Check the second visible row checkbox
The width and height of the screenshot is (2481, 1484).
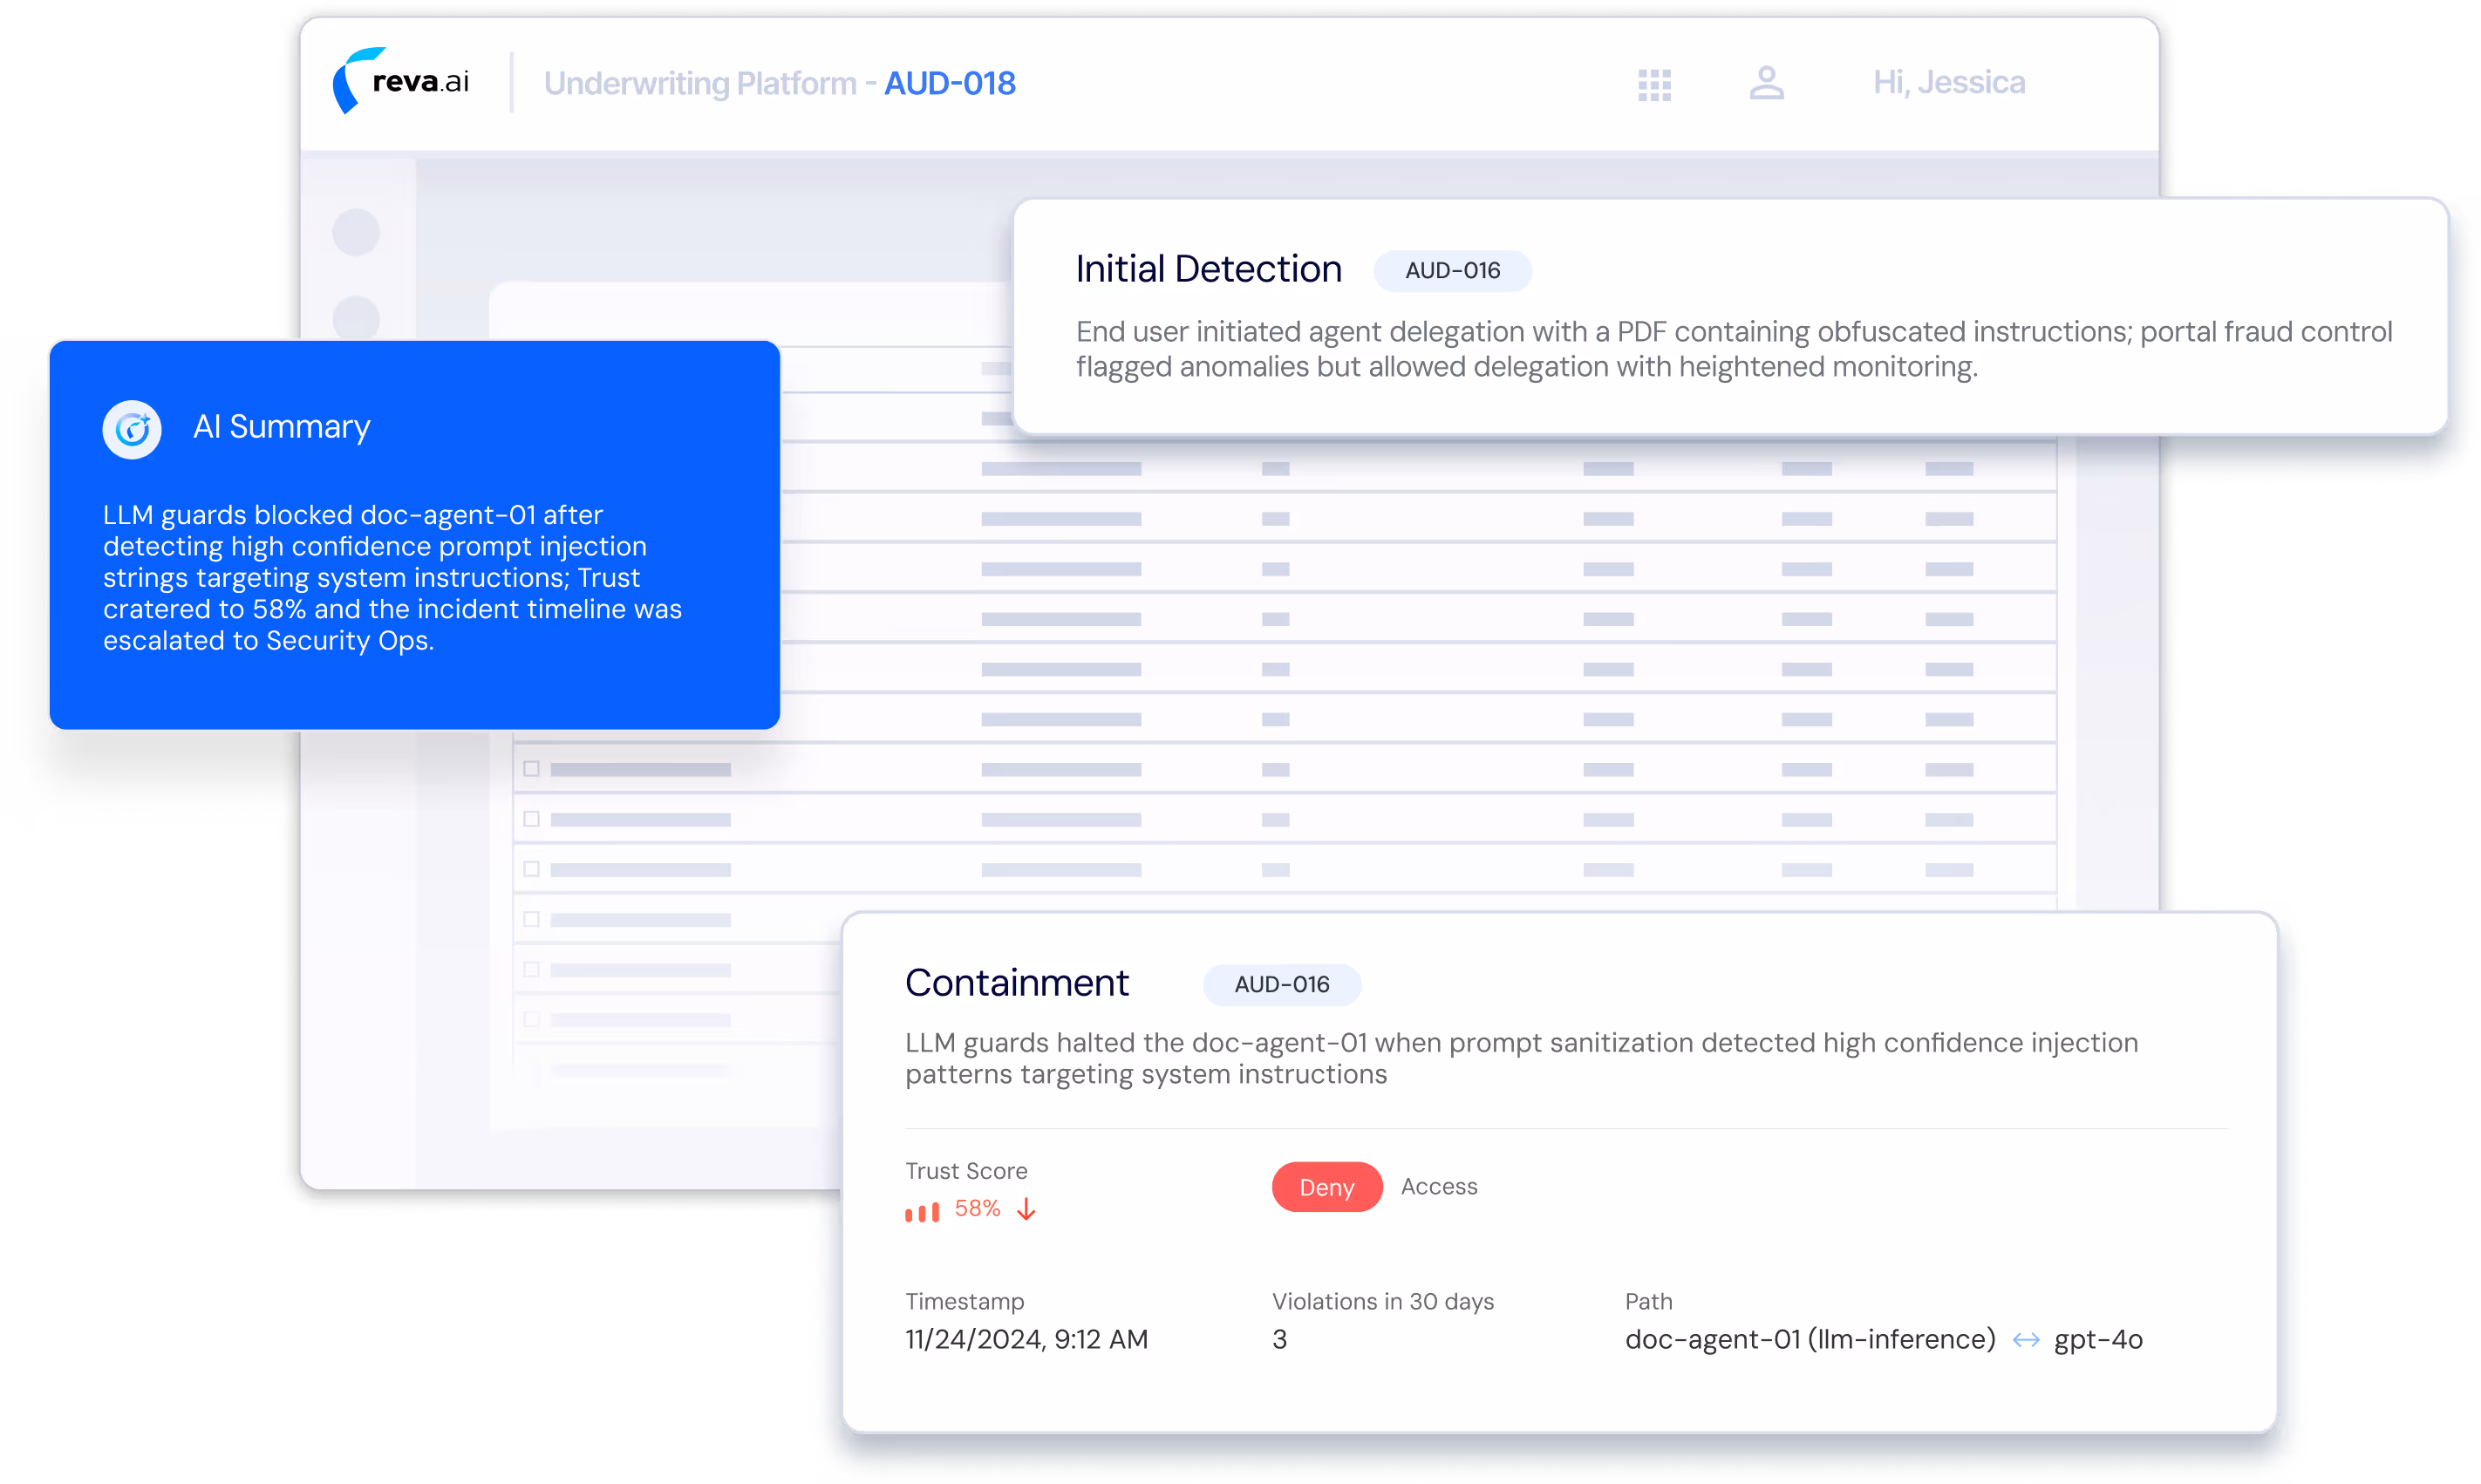coord(532,818)
